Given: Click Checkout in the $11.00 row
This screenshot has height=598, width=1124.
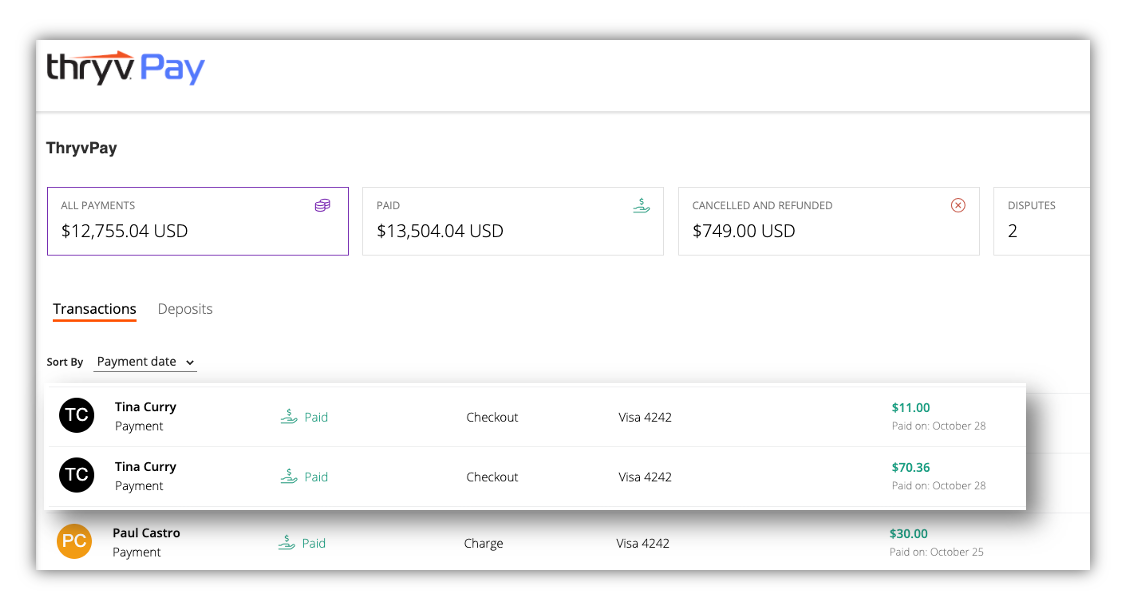Looking at the screenshot, I should [492, 417].
